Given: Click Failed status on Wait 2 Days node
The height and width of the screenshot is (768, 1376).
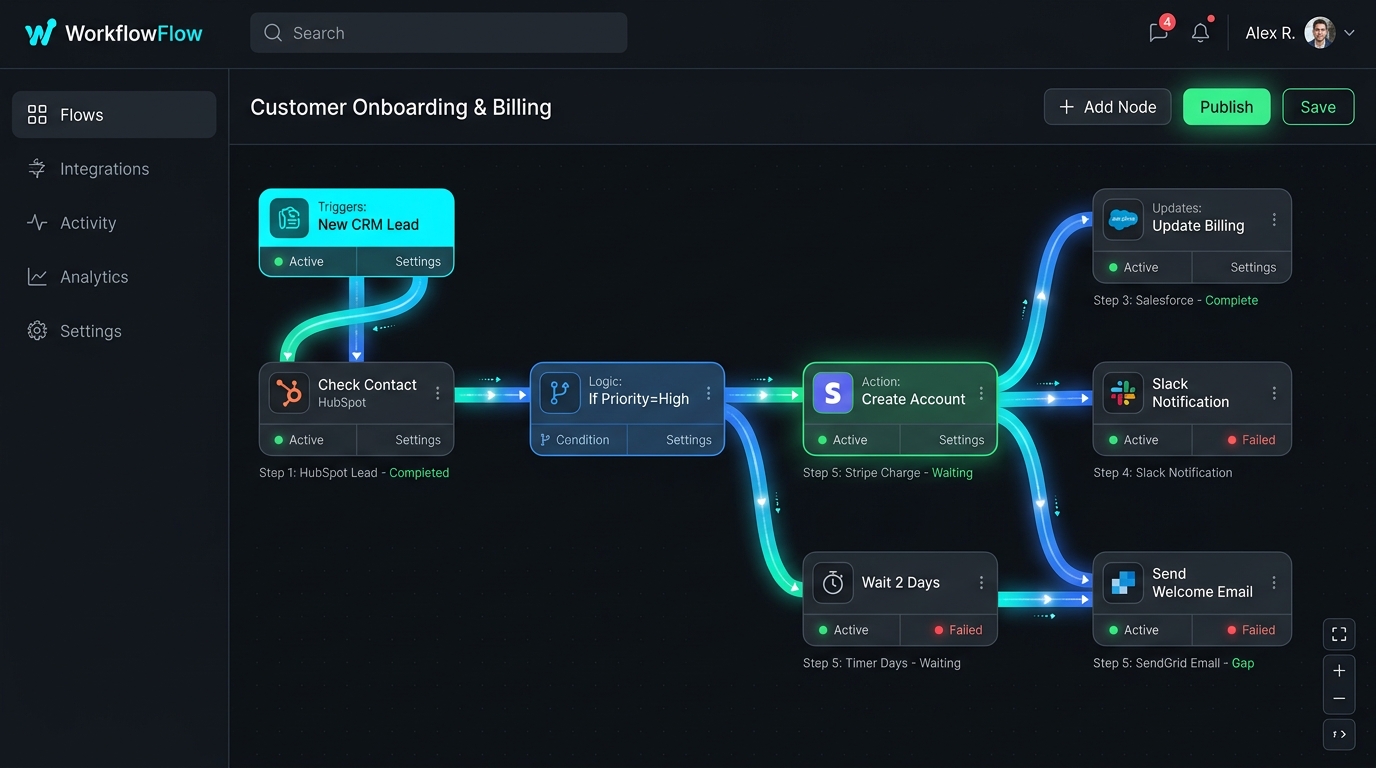Looking at the screenshot, I should [958, 630].
